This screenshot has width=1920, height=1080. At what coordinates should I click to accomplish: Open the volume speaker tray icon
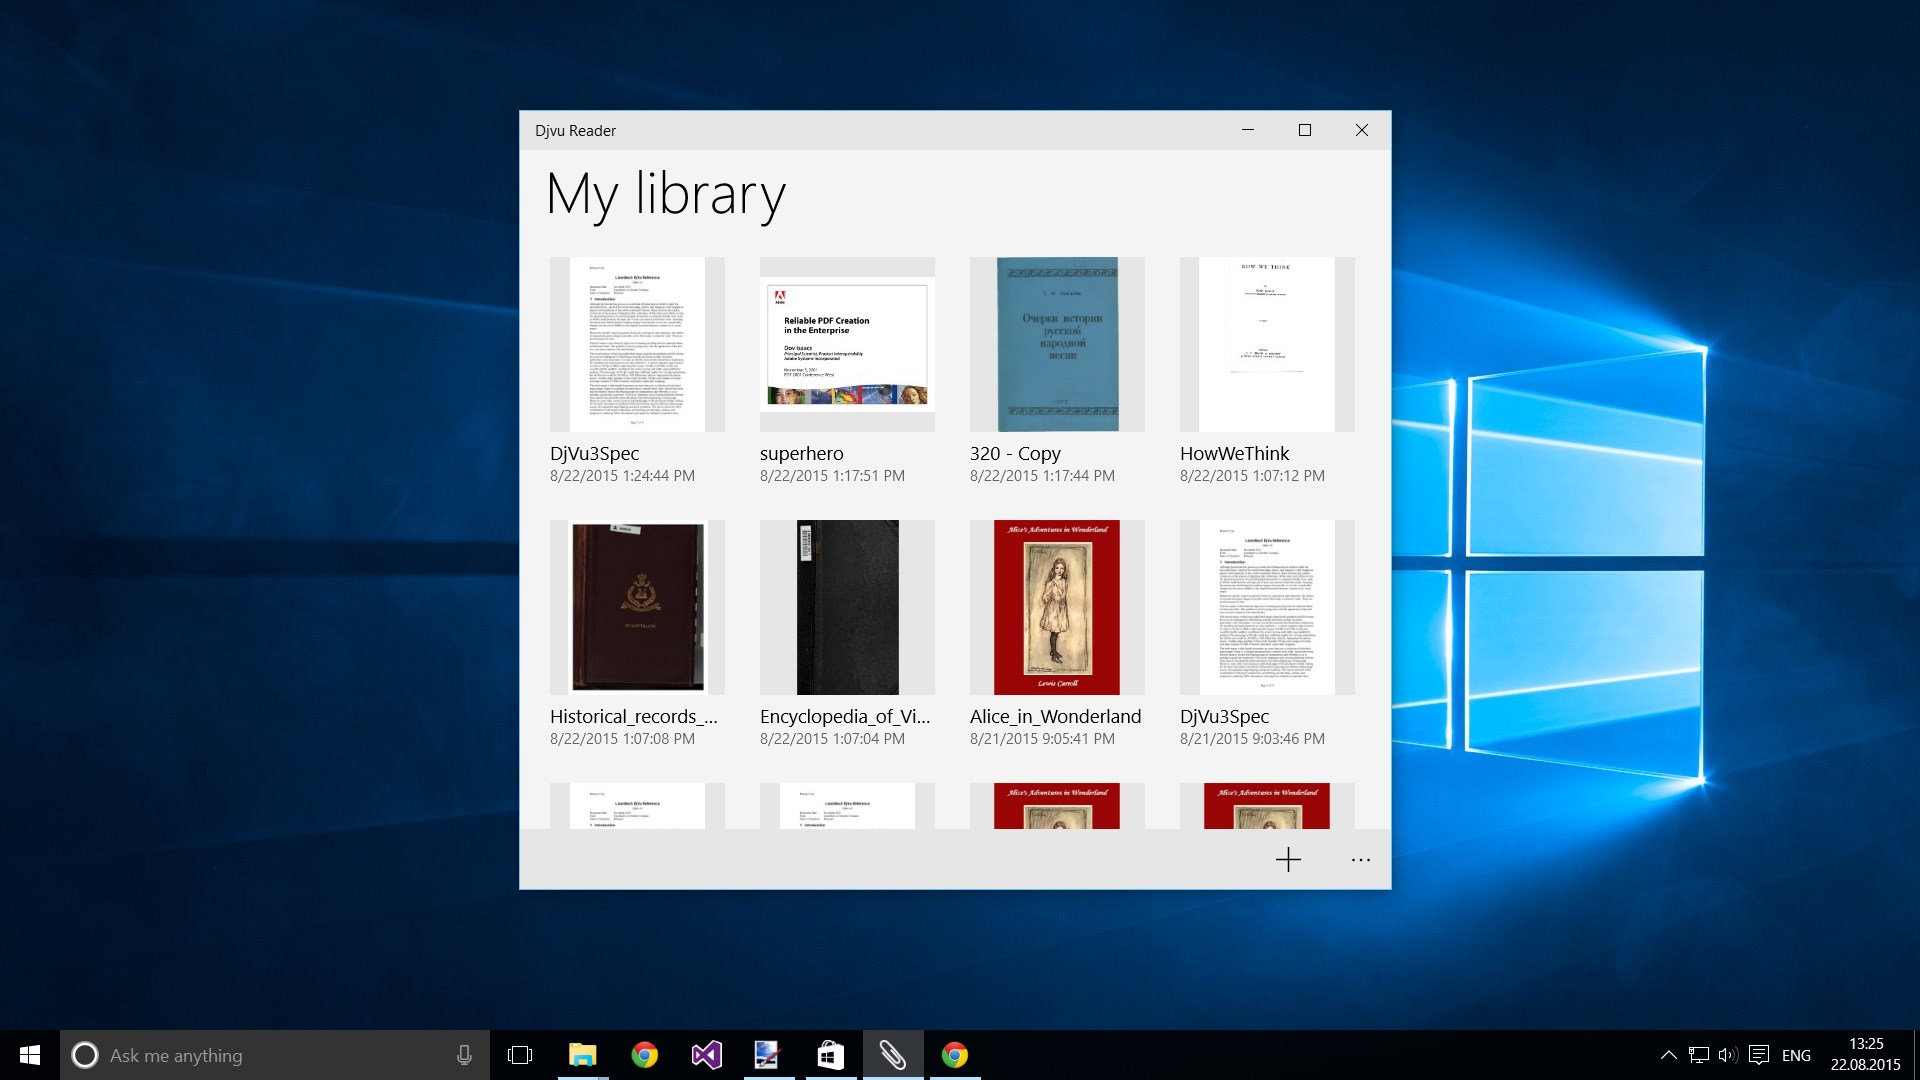click(x=1727, y=1055)
